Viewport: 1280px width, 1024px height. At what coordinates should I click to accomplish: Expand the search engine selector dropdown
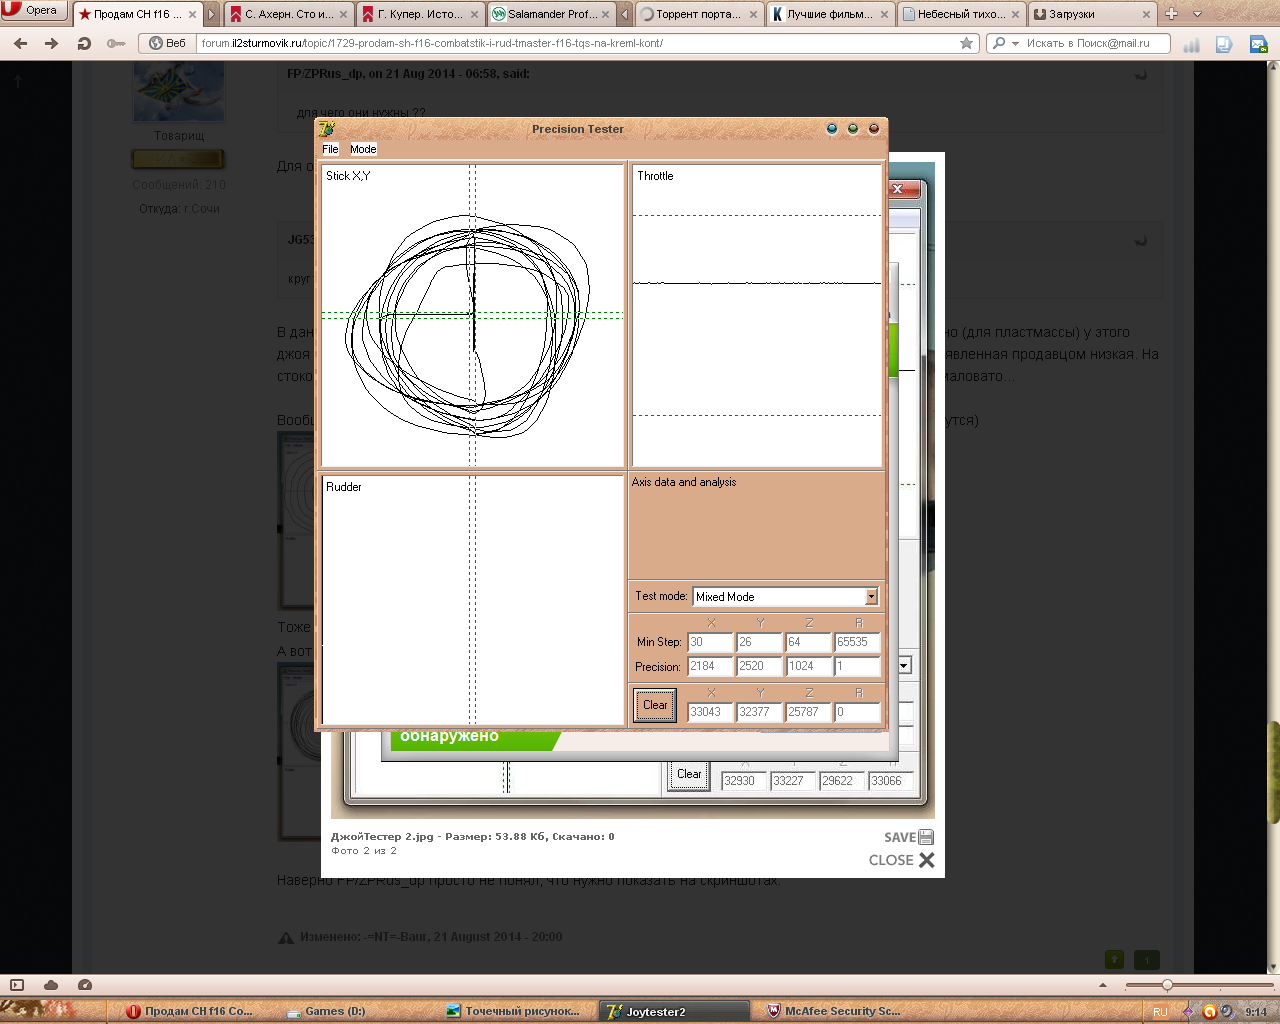[1015, 43]
